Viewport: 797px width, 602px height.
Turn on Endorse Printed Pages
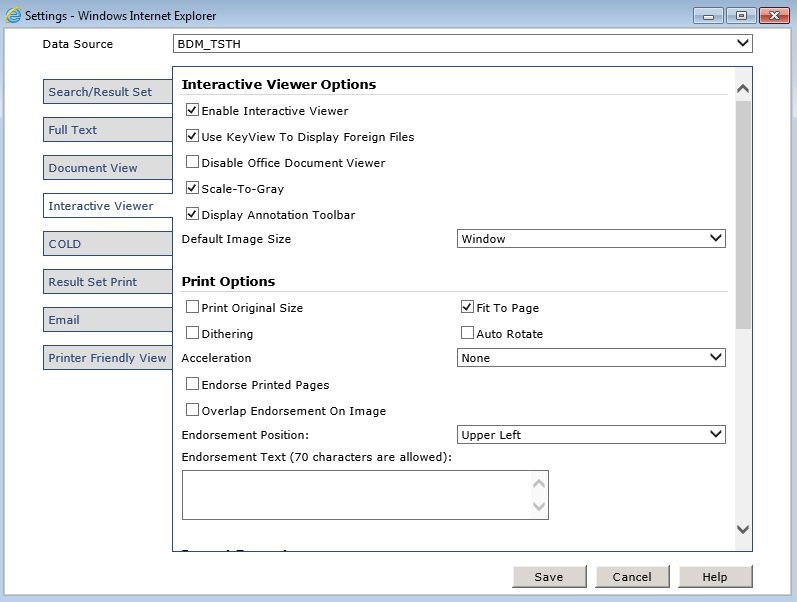click(193, 384)
